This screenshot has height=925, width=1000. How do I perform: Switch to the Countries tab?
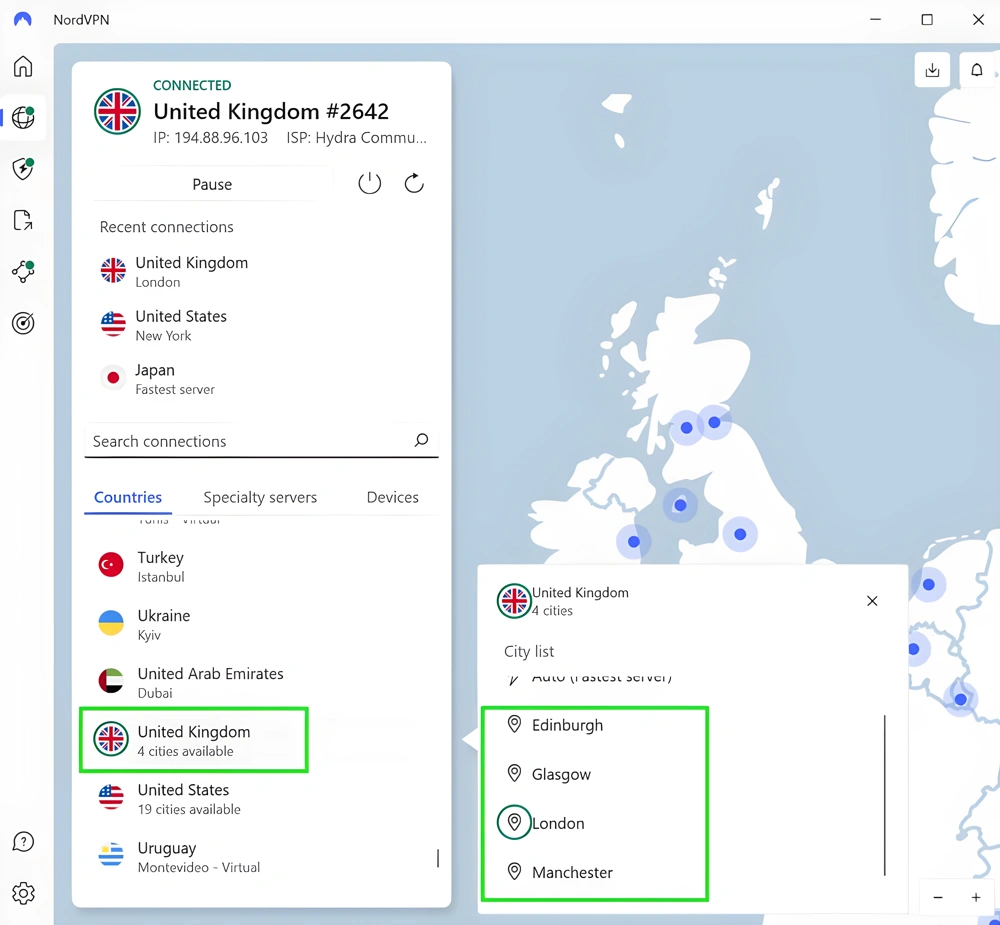pos(128,498)
